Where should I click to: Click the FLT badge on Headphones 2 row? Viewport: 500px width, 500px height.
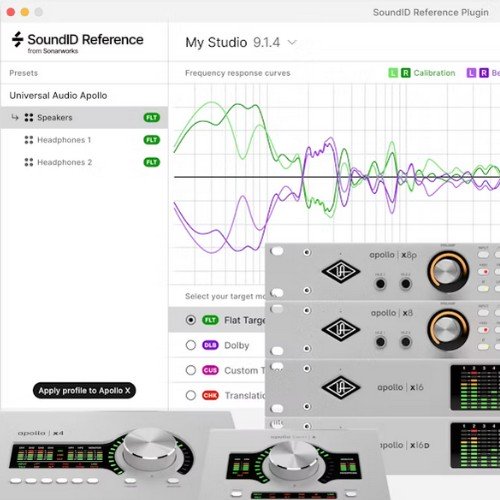pos(152,162)
